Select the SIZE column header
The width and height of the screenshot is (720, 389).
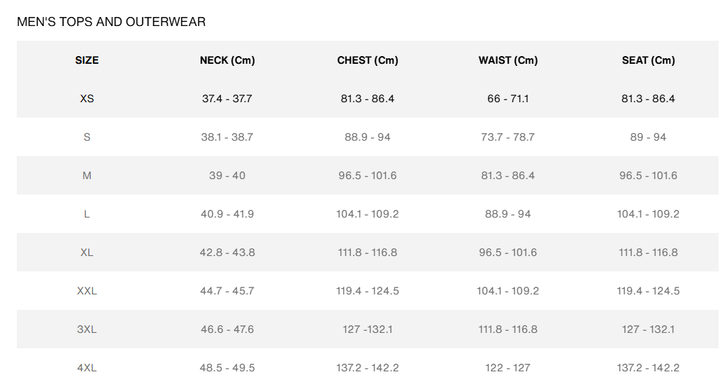(87, 60)
